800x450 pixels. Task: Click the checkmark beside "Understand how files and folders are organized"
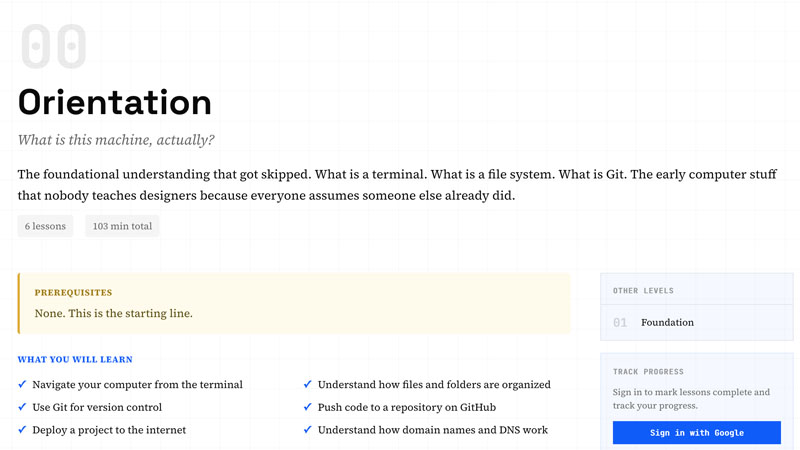(308, 384)
